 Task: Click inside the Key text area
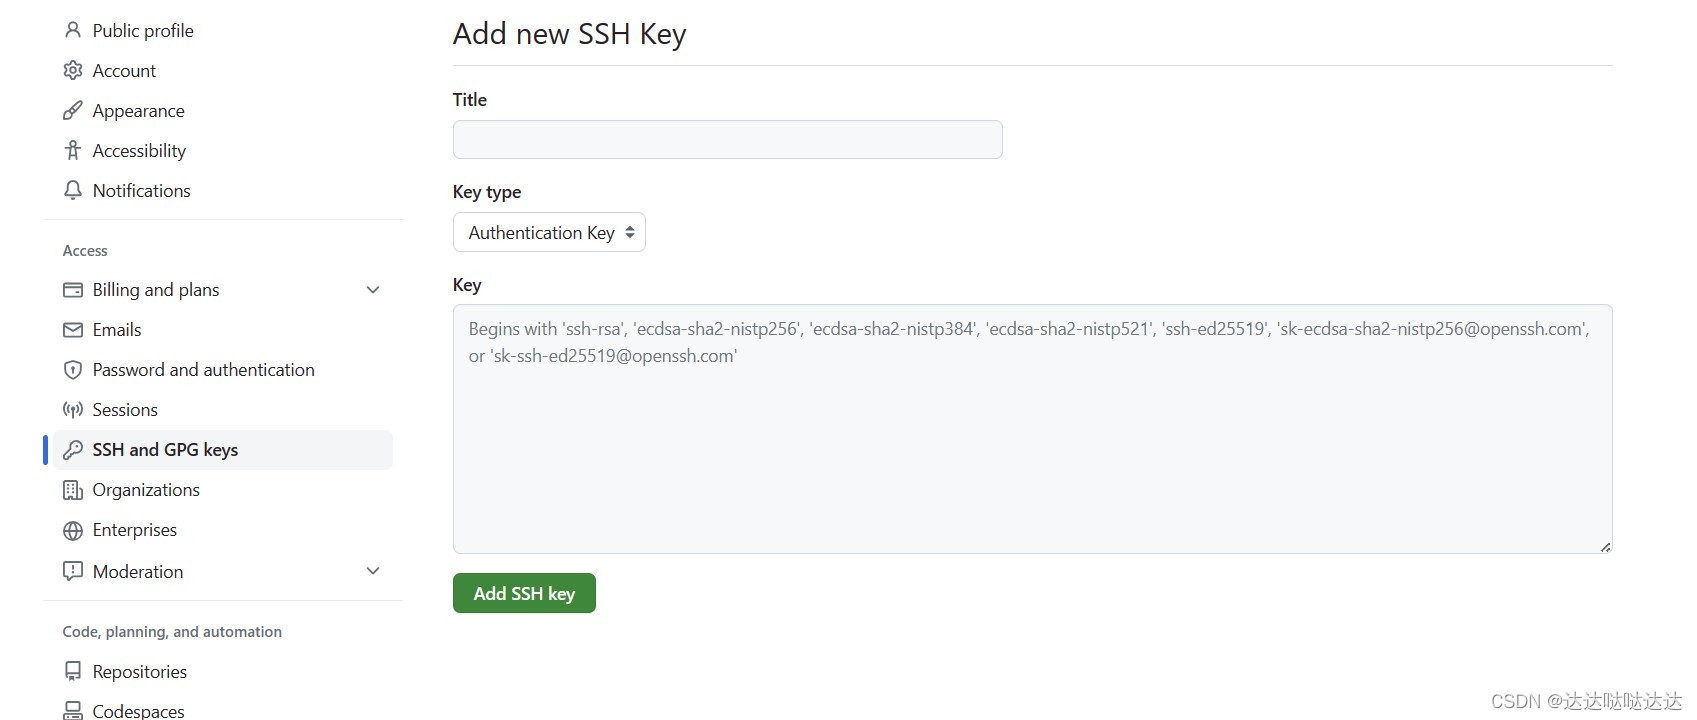pos(1032,429)
